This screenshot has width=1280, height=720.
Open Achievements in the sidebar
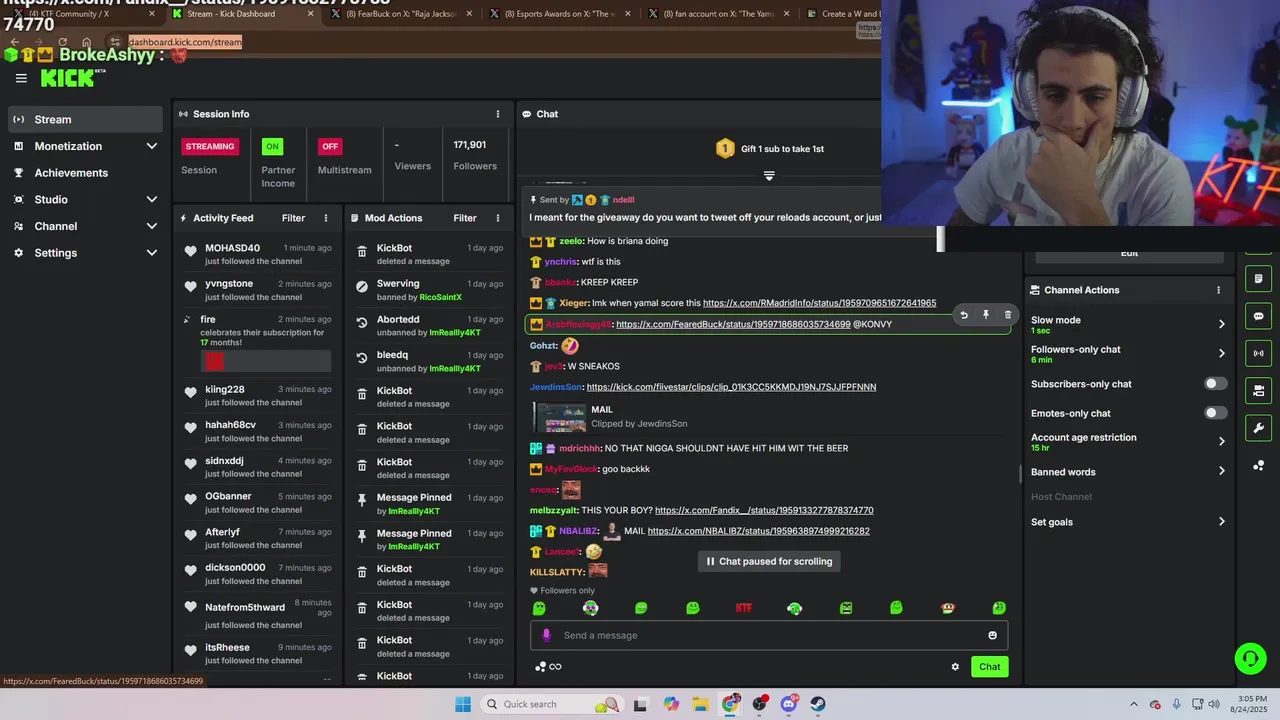tap(85, 173)
